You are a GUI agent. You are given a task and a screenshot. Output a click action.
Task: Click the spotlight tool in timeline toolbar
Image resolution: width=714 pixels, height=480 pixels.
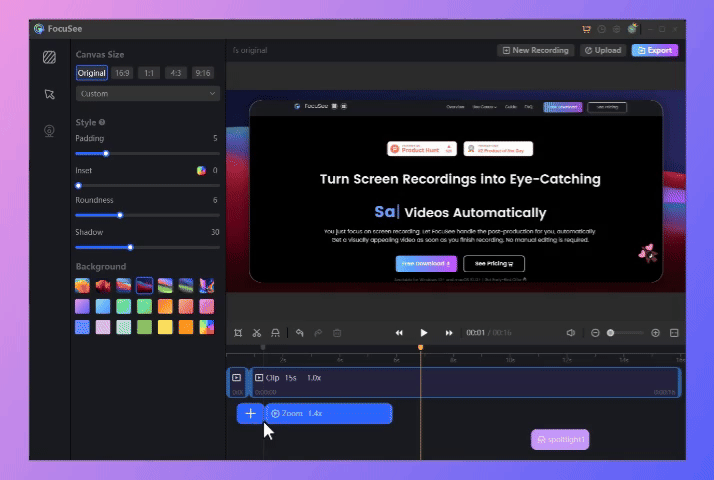(x=275, y=333)
